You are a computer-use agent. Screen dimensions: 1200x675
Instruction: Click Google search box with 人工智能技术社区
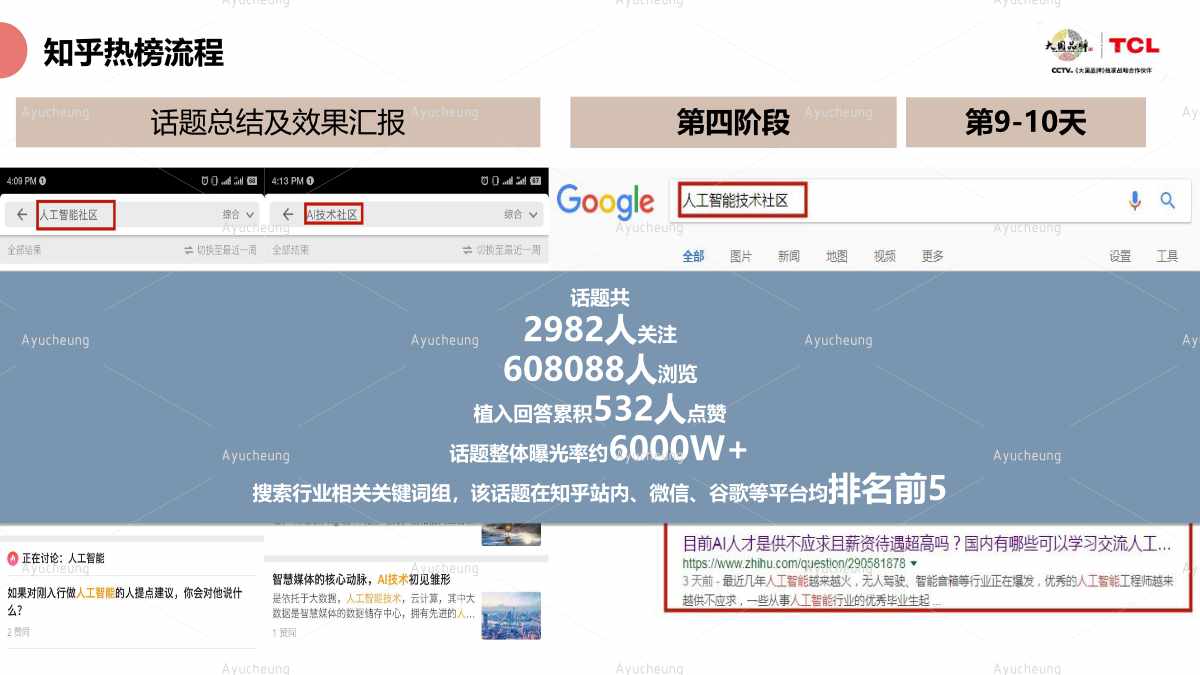(x=900, y=201)
